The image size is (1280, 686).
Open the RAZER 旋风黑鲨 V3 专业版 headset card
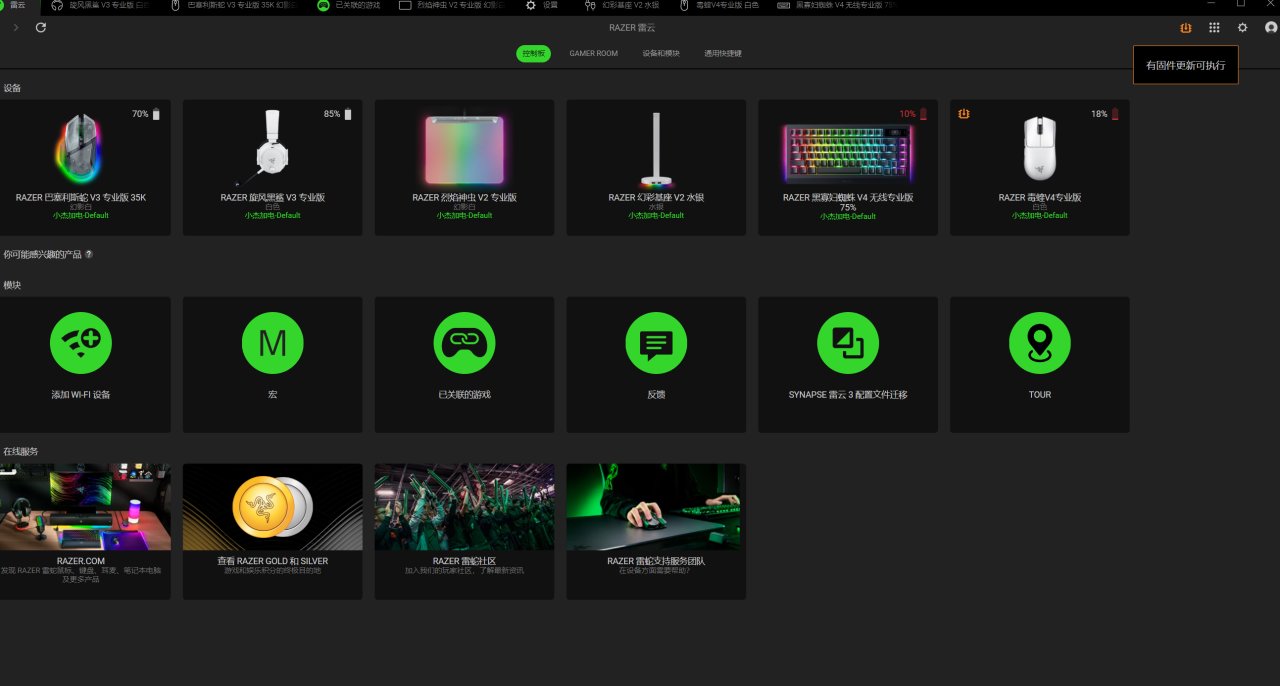coord(272,167)
